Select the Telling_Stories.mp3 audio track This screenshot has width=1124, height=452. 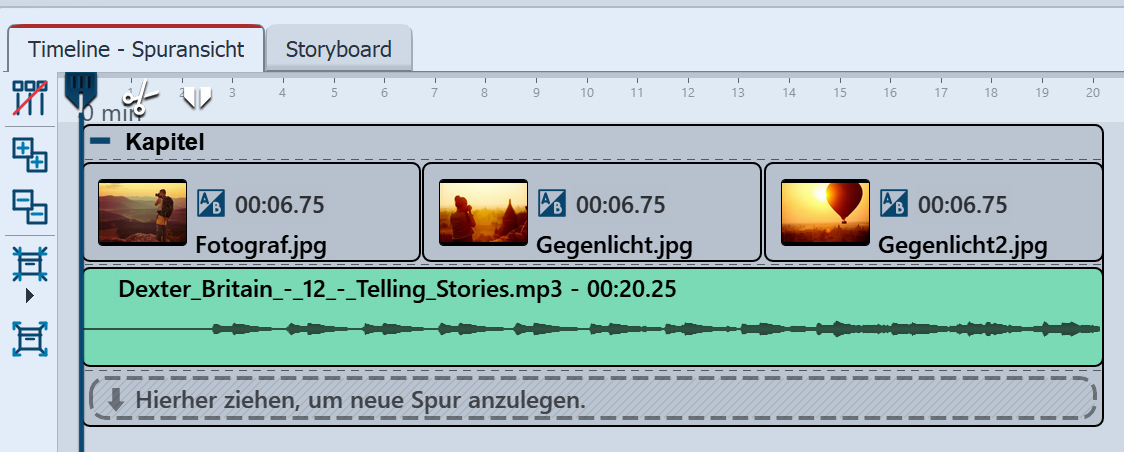592,330
